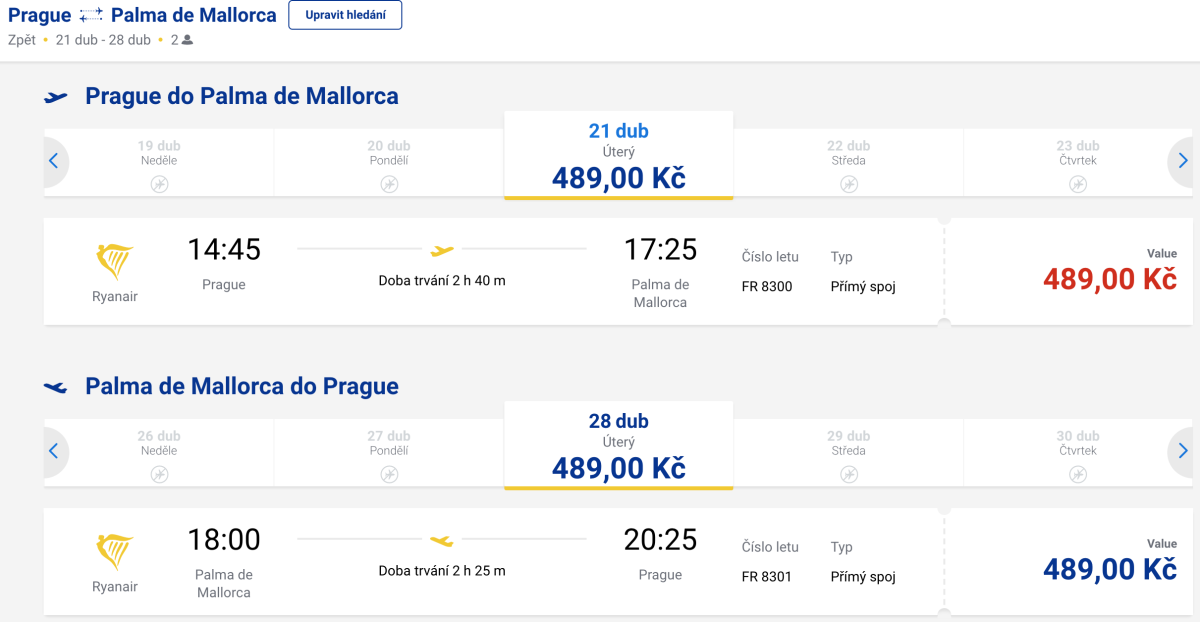Select the 22 dub Středa date tab
The width and height of the screenshot is (1200, 622).
[x=848, y=160]
